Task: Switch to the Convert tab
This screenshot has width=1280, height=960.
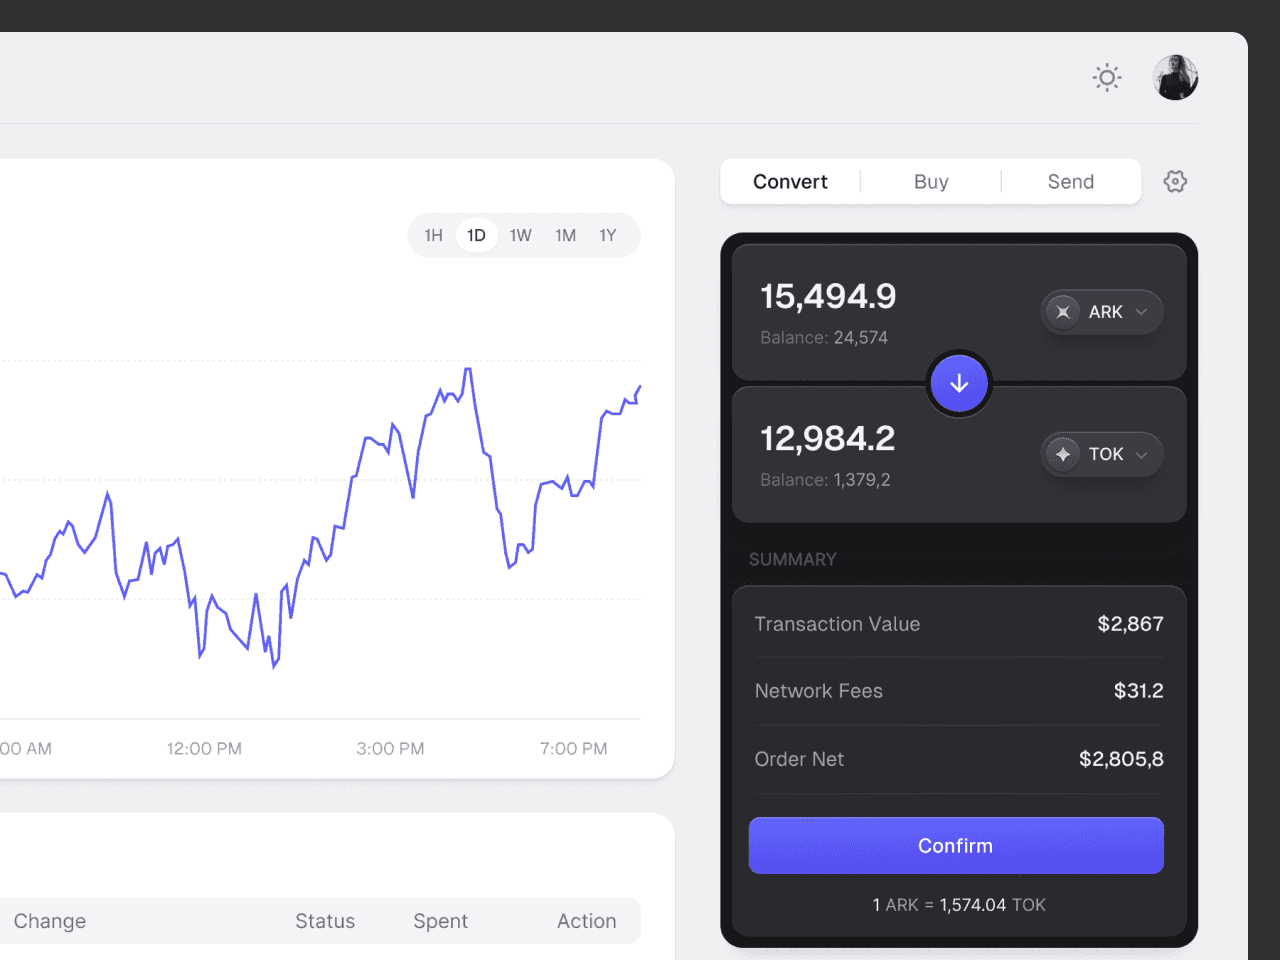Action: point(790,182)
